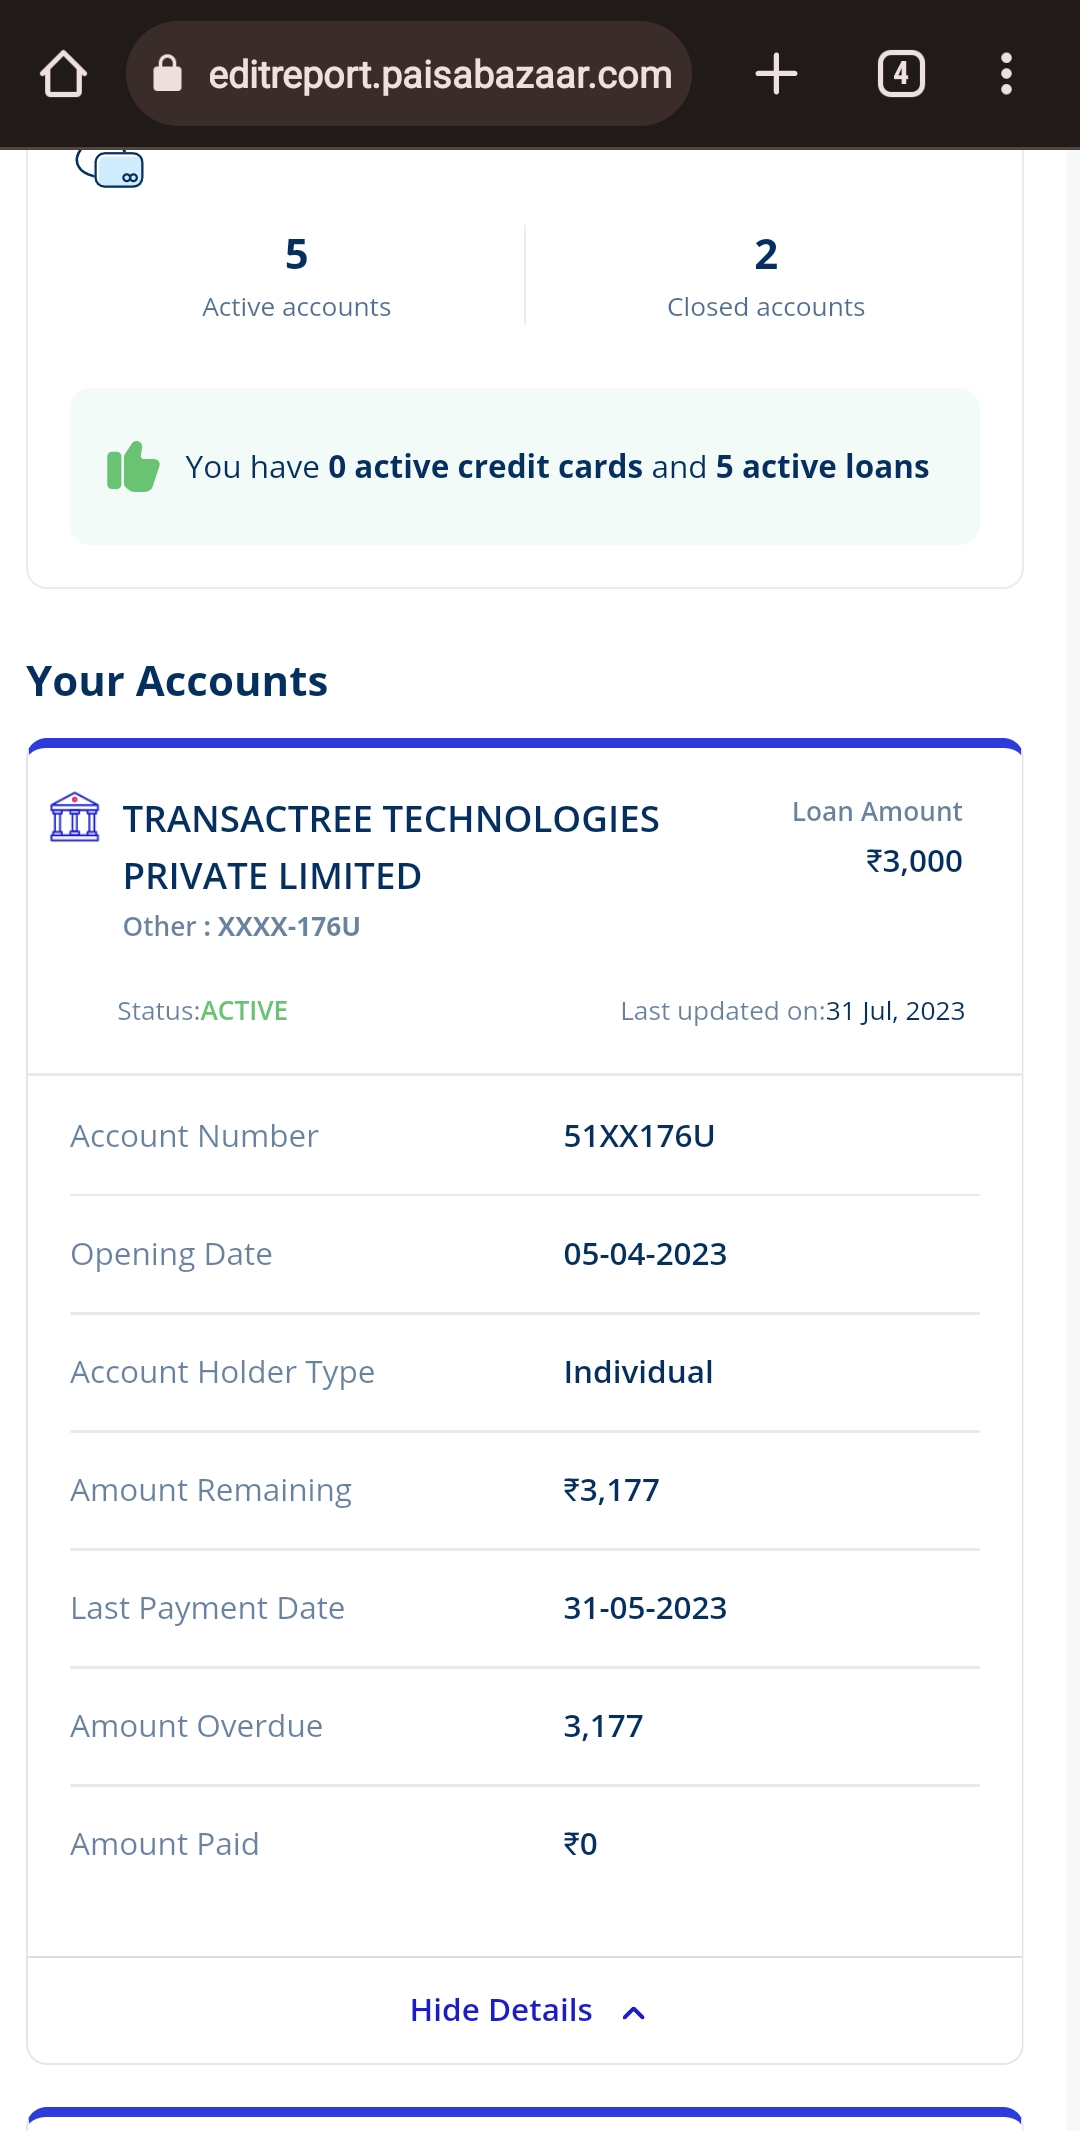Tap Transactree Technologies Private Limited account name
Screen dimensions: 1080x2131
tap(390, 847)
